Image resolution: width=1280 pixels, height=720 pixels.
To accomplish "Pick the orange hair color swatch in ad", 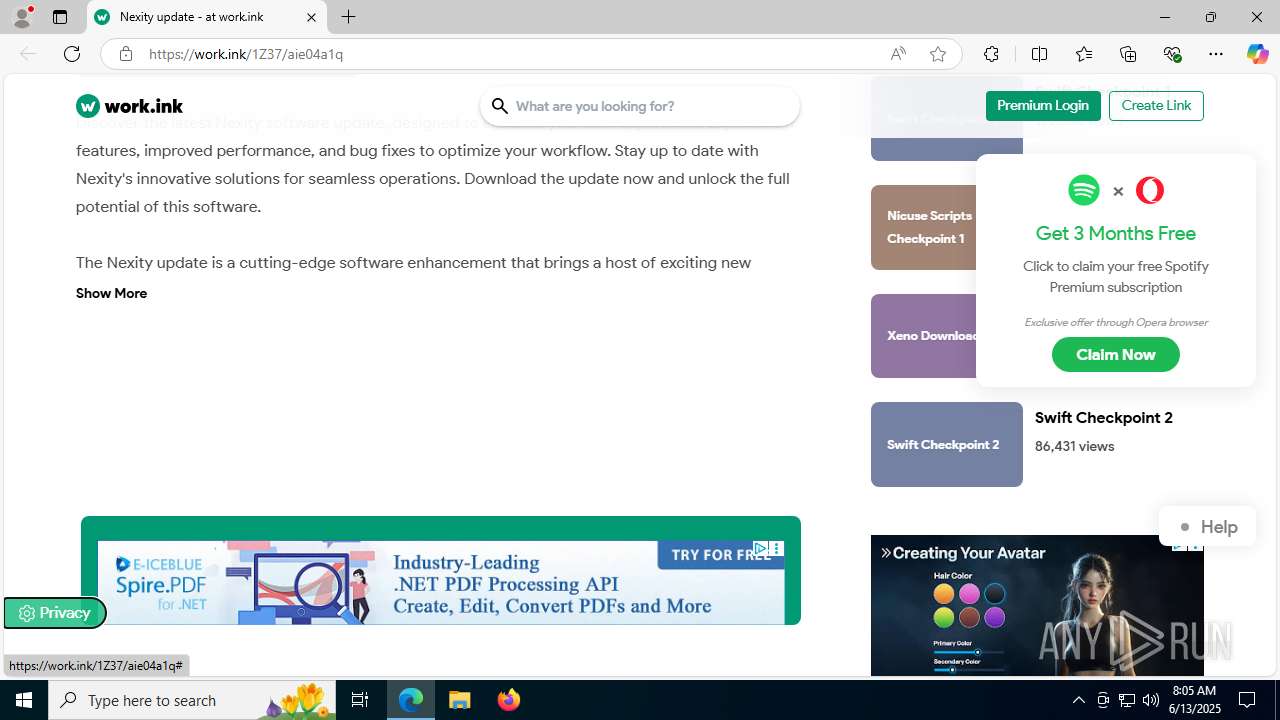I will 944,594.
